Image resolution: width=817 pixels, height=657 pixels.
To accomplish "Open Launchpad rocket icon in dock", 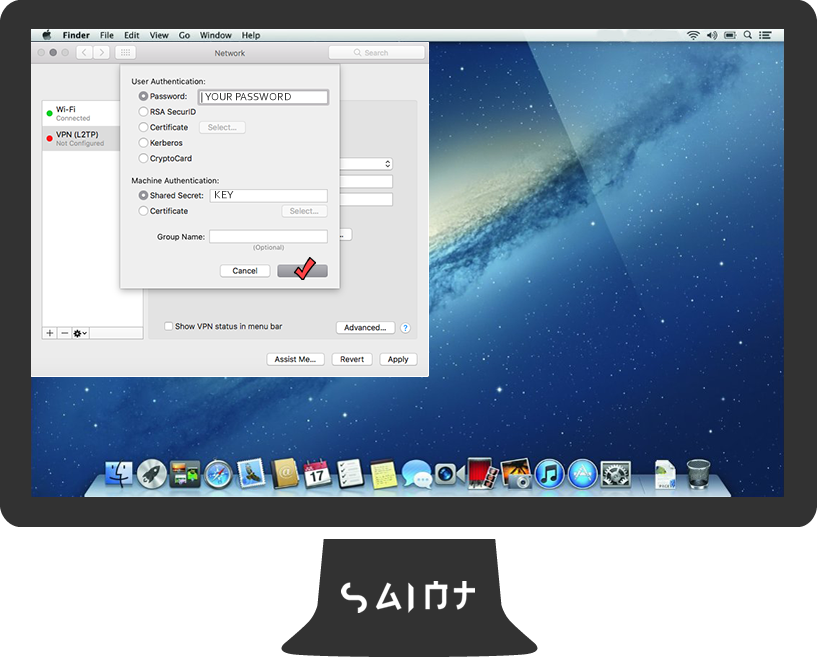I will (x=152, y=473).
